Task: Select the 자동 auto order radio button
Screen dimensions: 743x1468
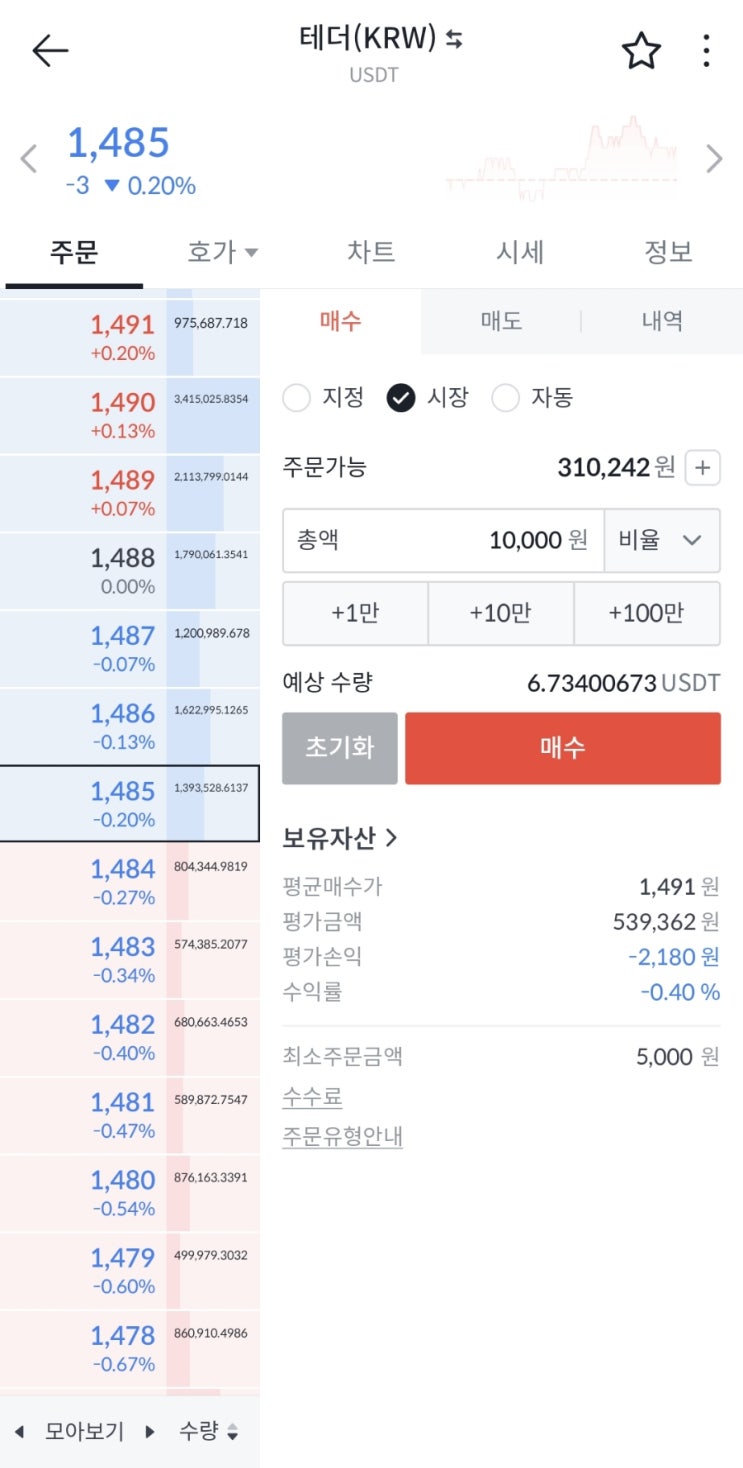Action: click(505, 398)
